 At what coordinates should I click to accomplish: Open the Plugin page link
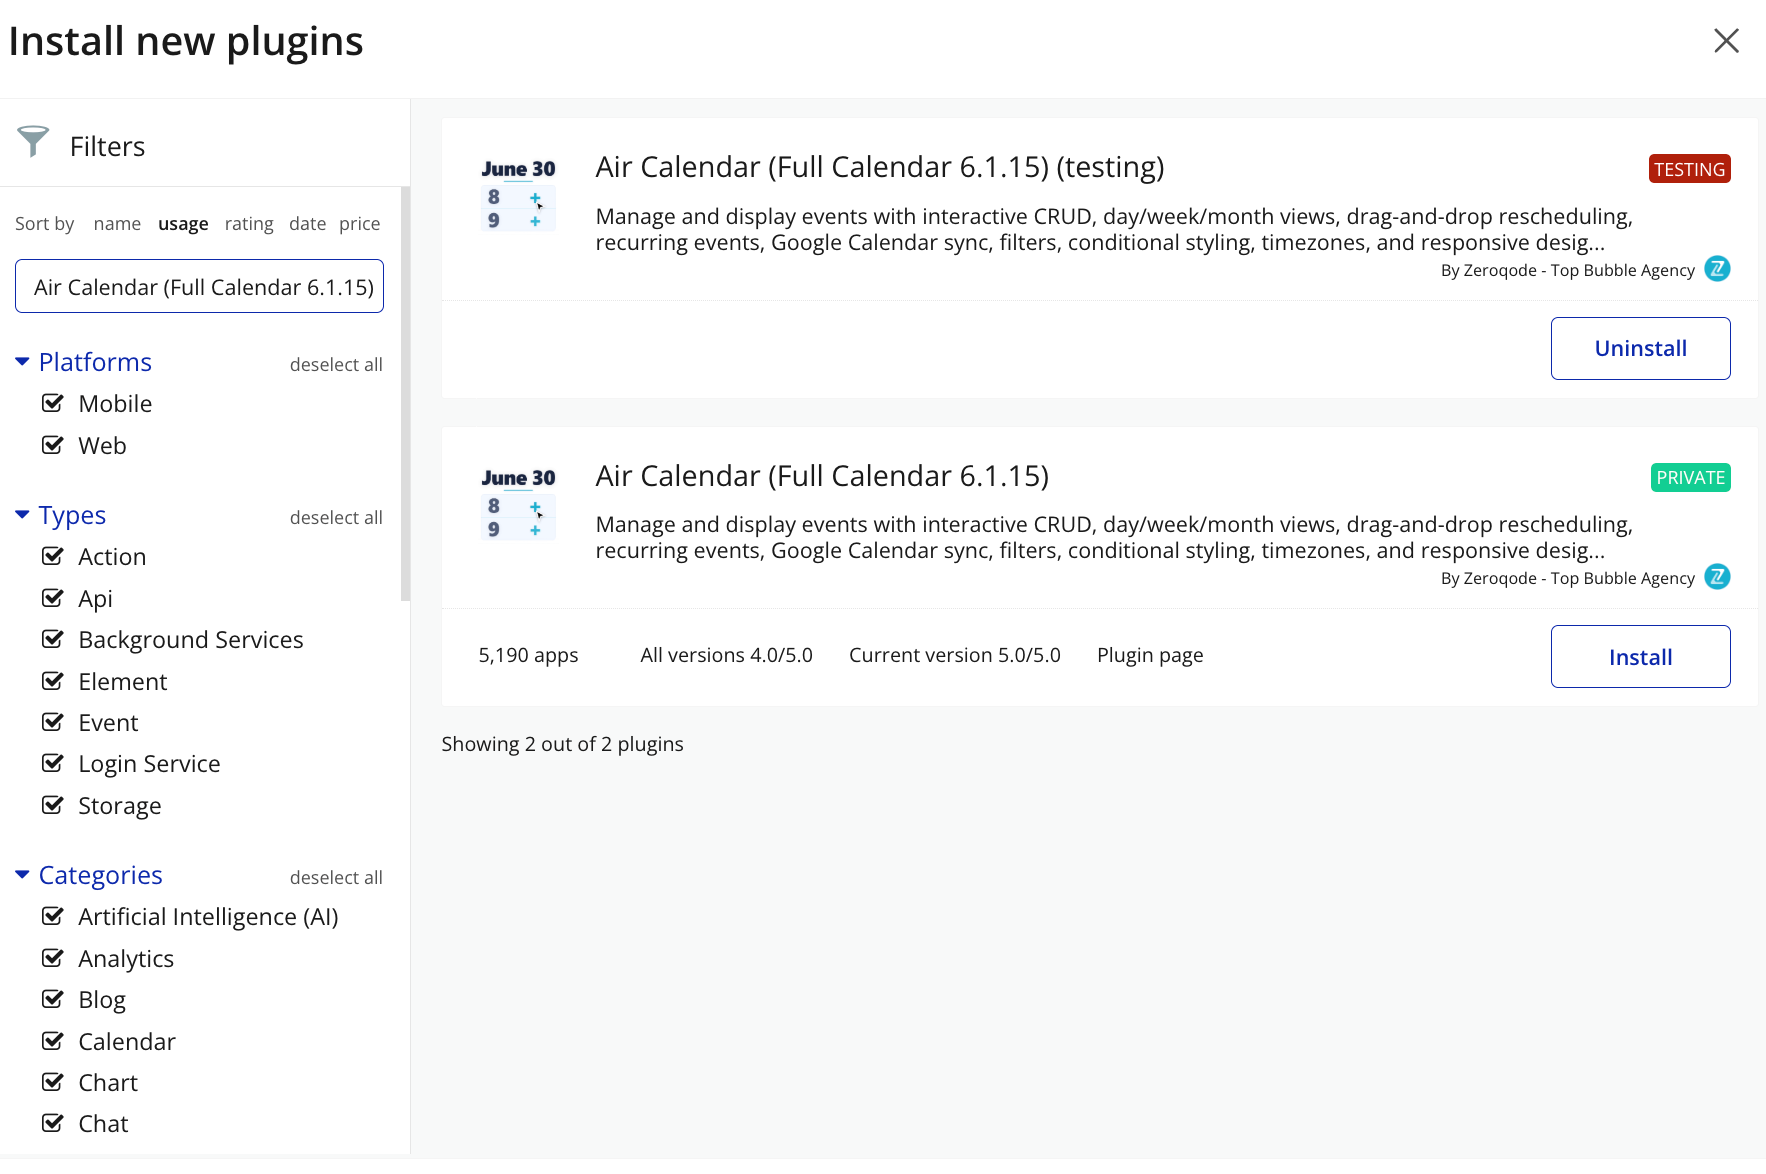(1150, 656)
